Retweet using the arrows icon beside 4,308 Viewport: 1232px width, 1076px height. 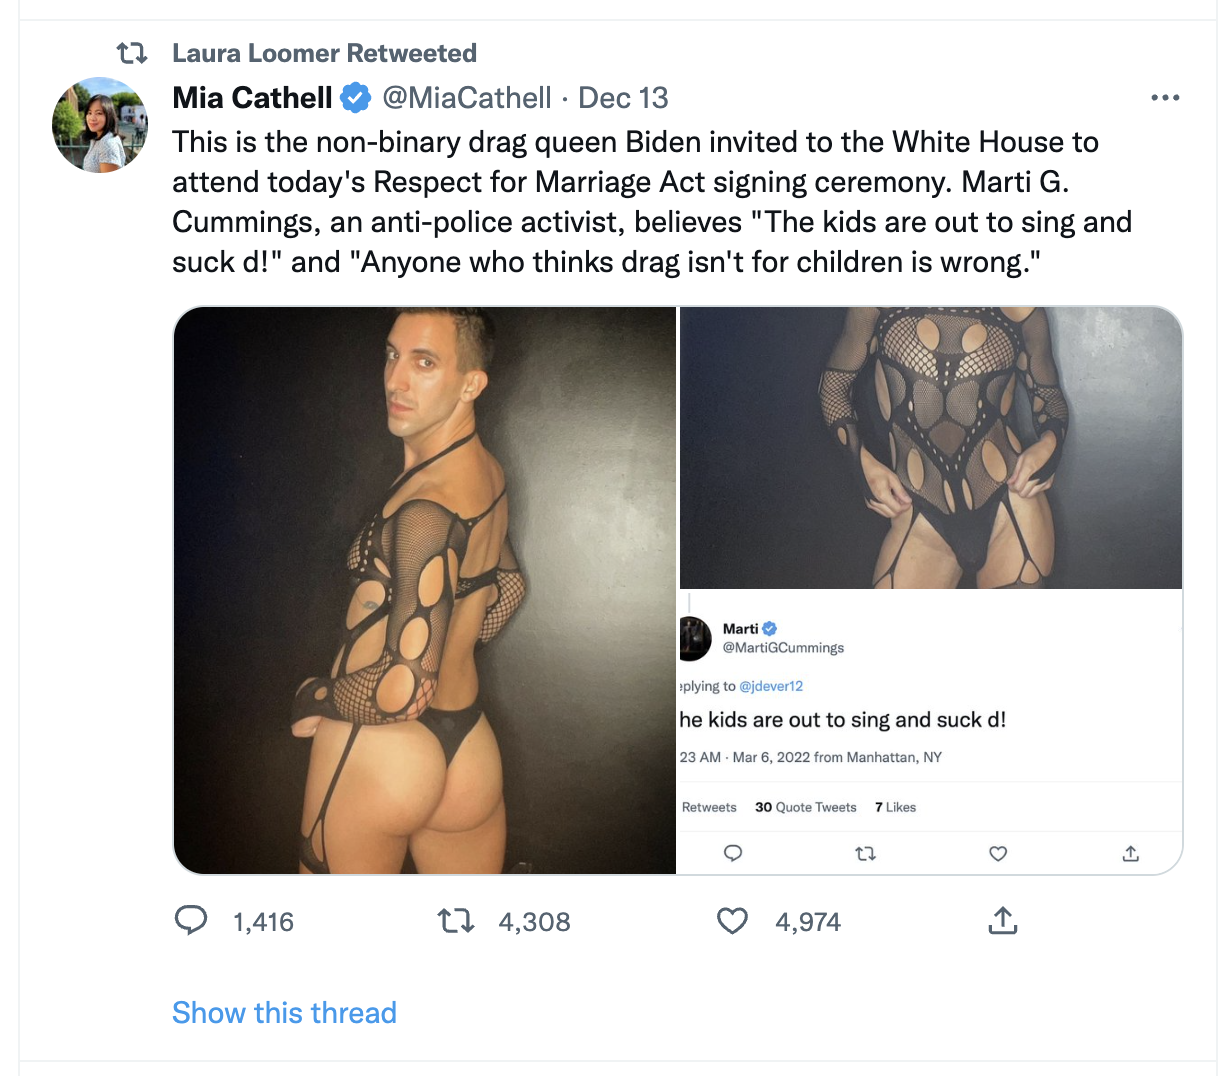456,920
